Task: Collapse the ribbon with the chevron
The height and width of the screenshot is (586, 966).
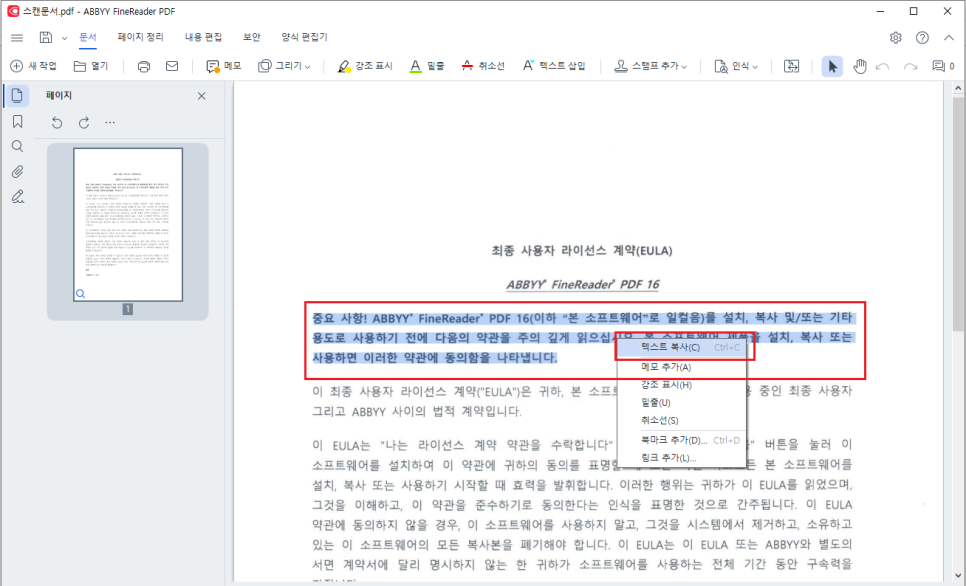Action: (949, 38)
